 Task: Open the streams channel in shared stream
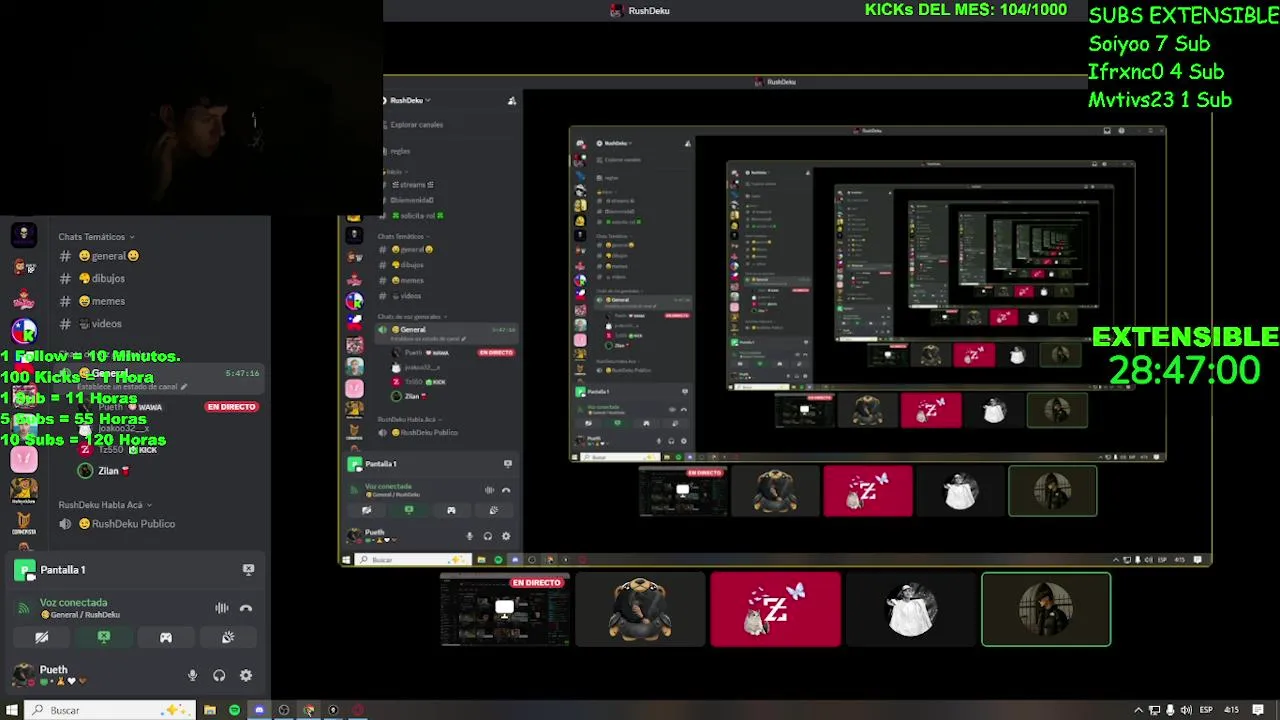(412, 185)
